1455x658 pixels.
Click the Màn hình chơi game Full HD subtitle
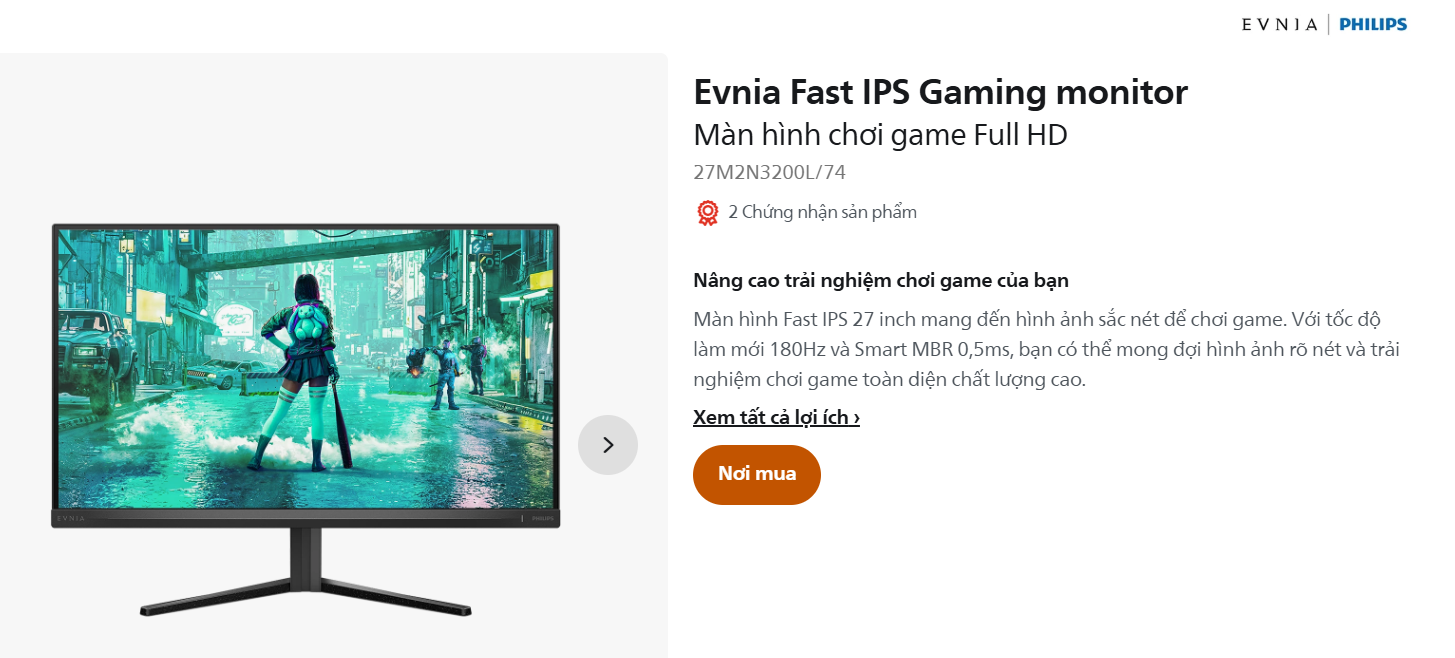(x=880, y=134)
